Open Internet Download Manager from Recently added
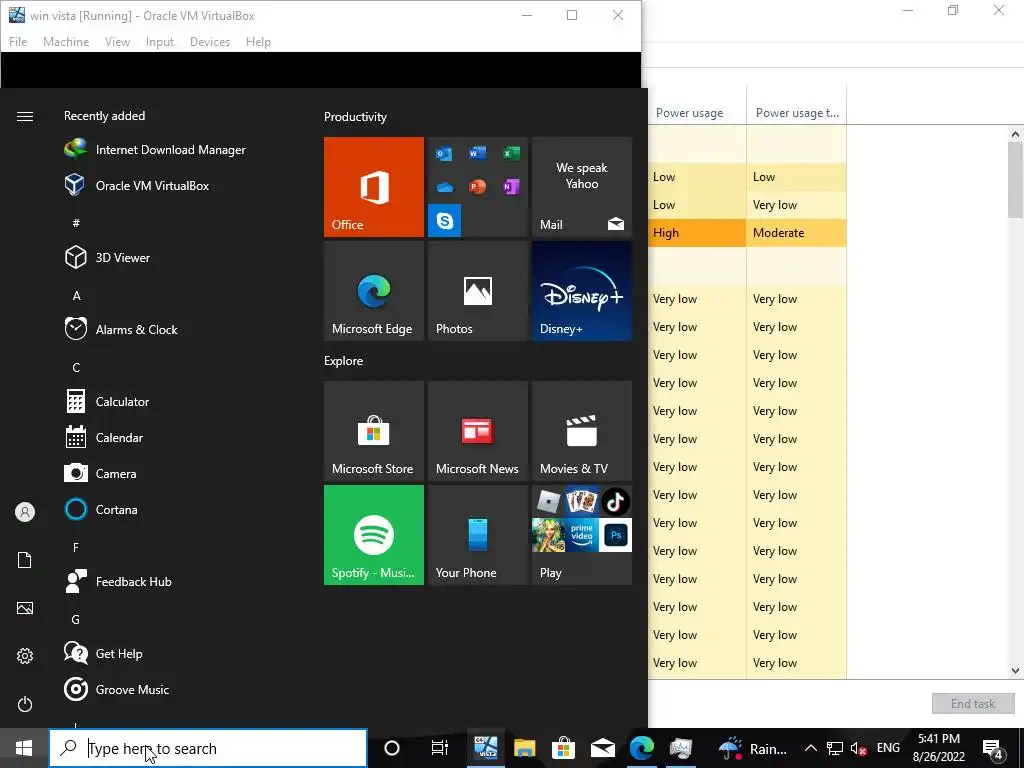Viewport: 1024px width, 768px height. 155,150
